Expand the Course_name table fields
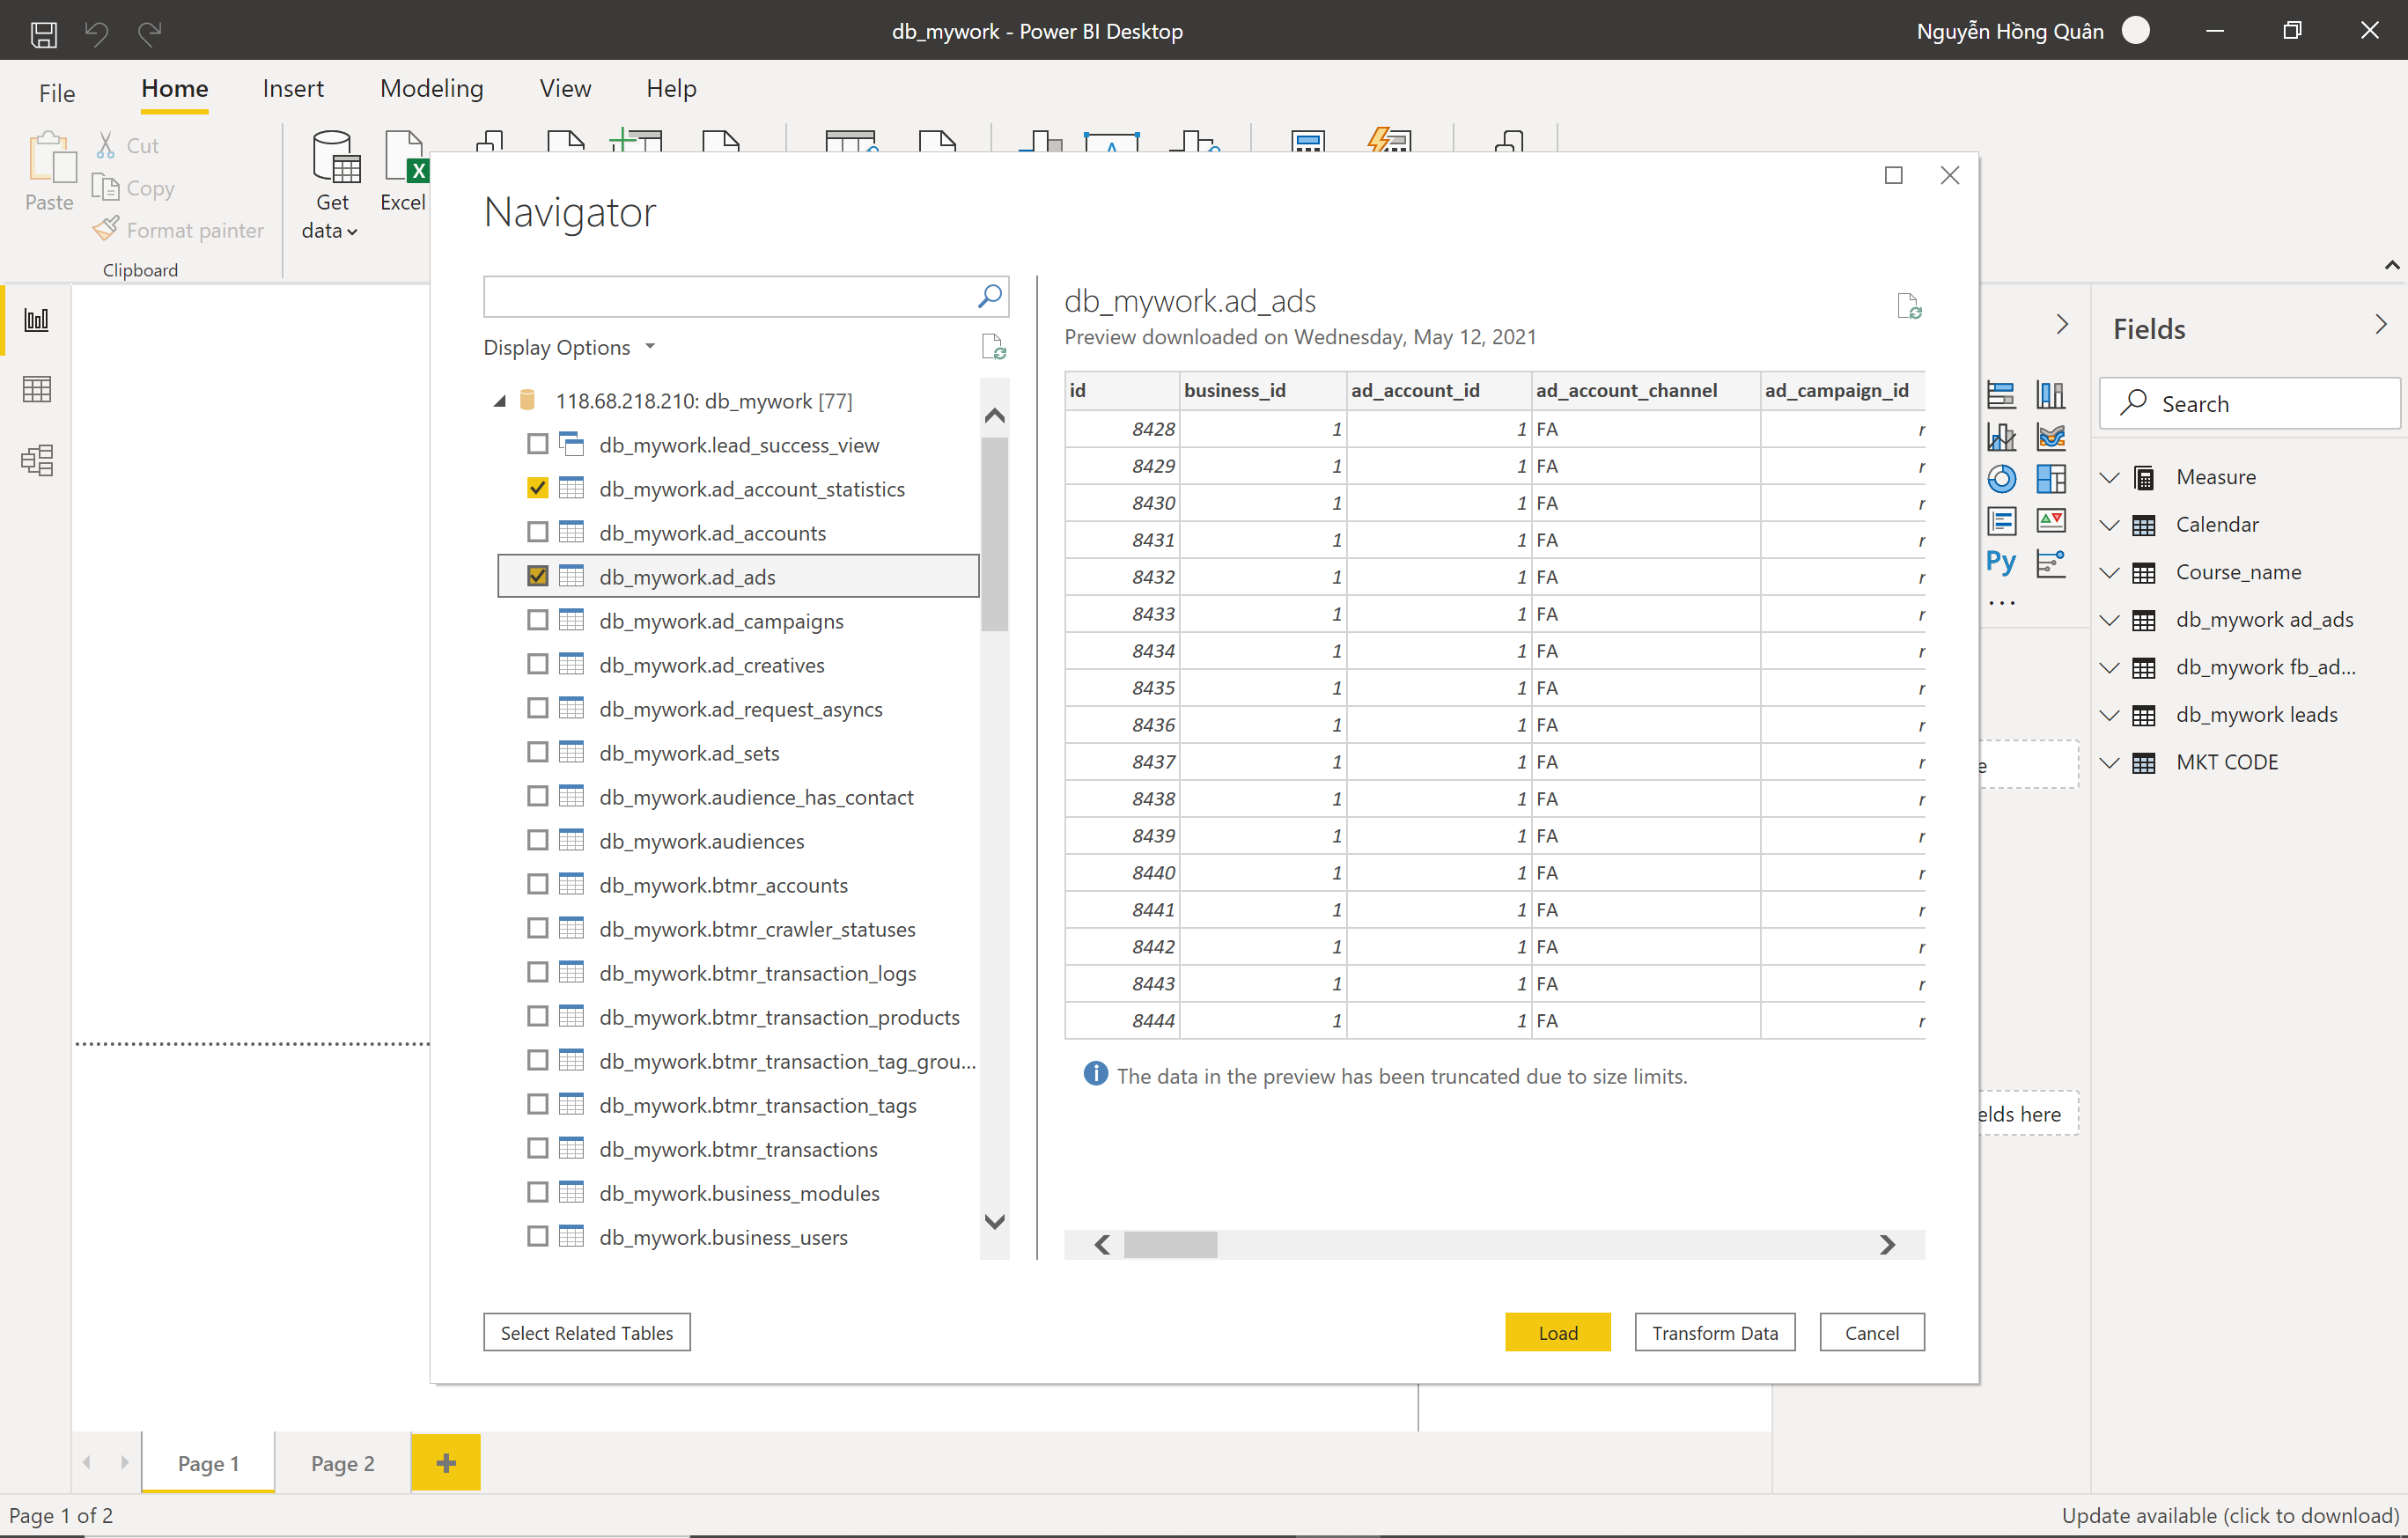2408x1538 pixels. [2110, 572]
